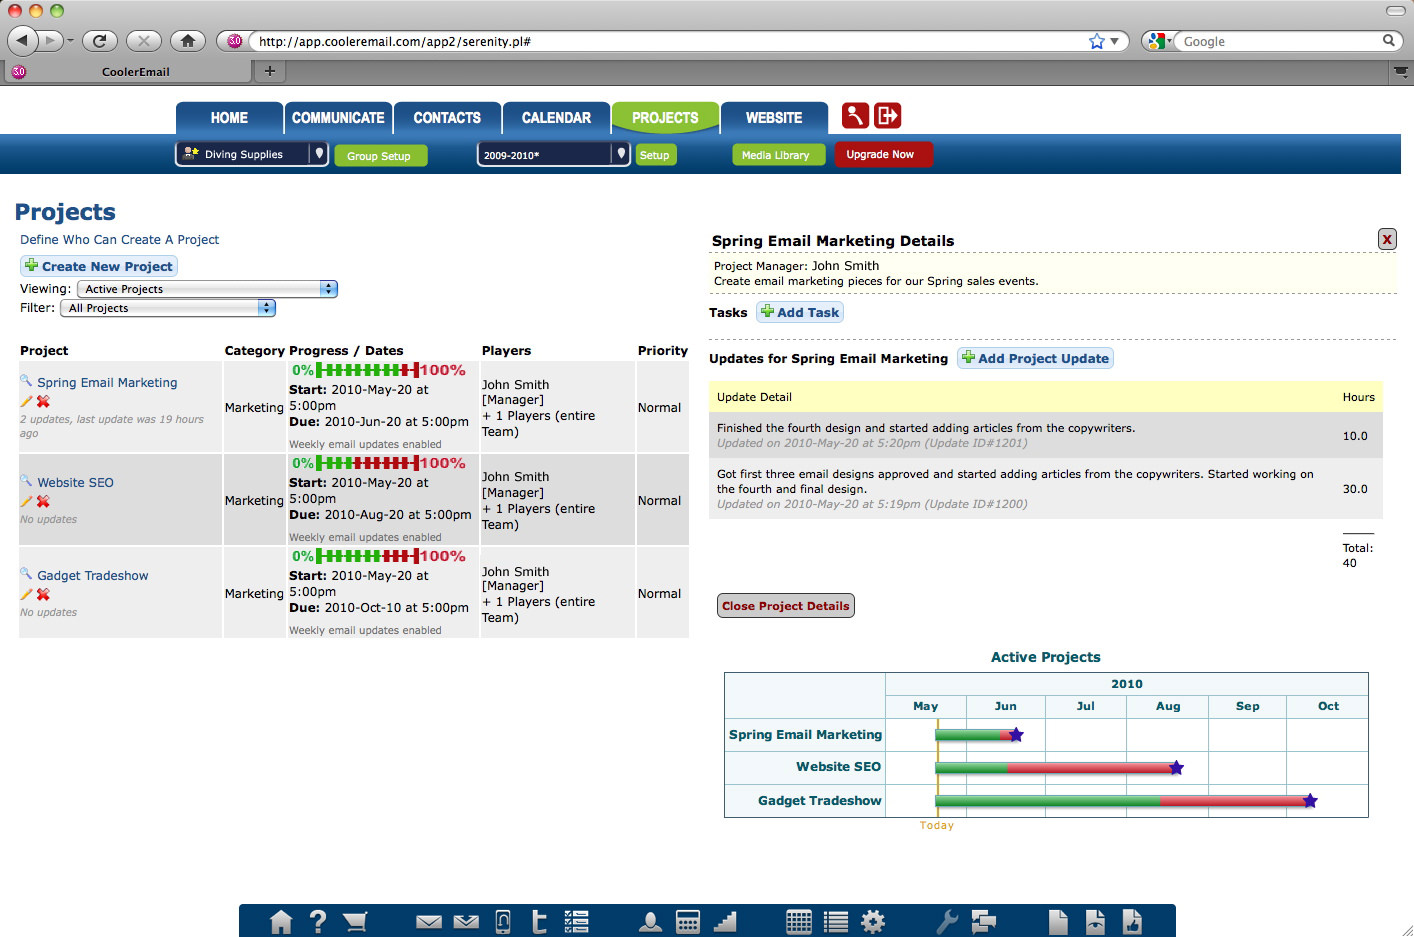
Task: Click the magnifier icon beside Gadget Tradeshow
Action: click(x=26, y=574)
